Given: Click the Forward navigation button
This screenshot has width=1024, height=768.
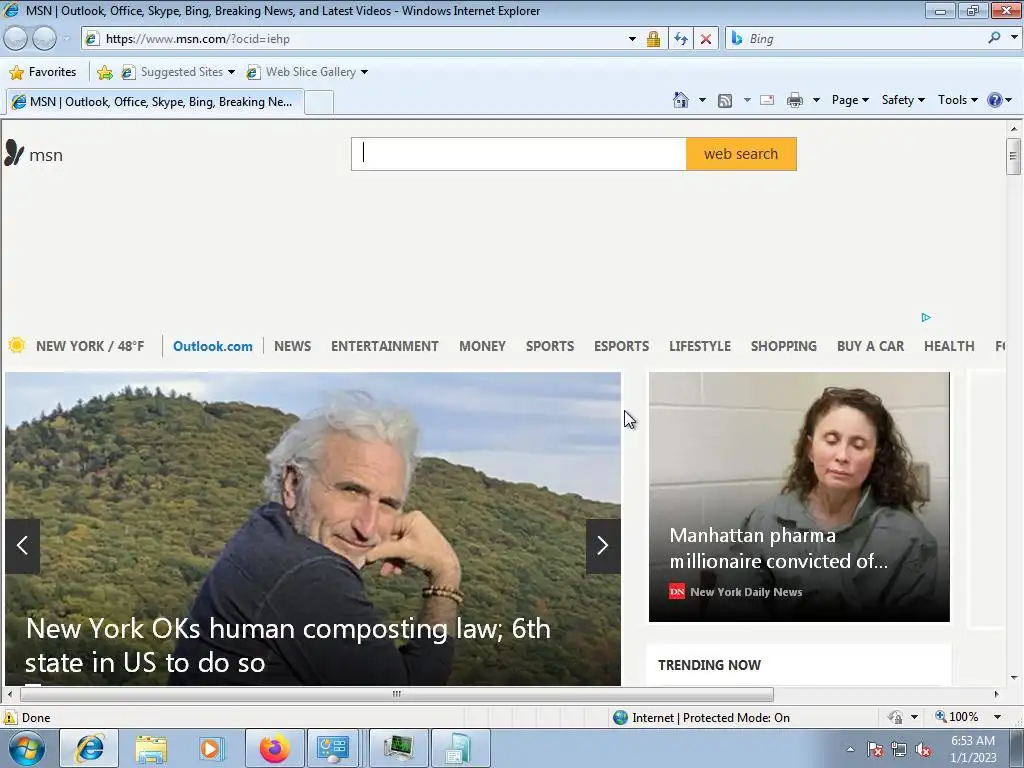Looking at the screenshot, I should point(44,39).
